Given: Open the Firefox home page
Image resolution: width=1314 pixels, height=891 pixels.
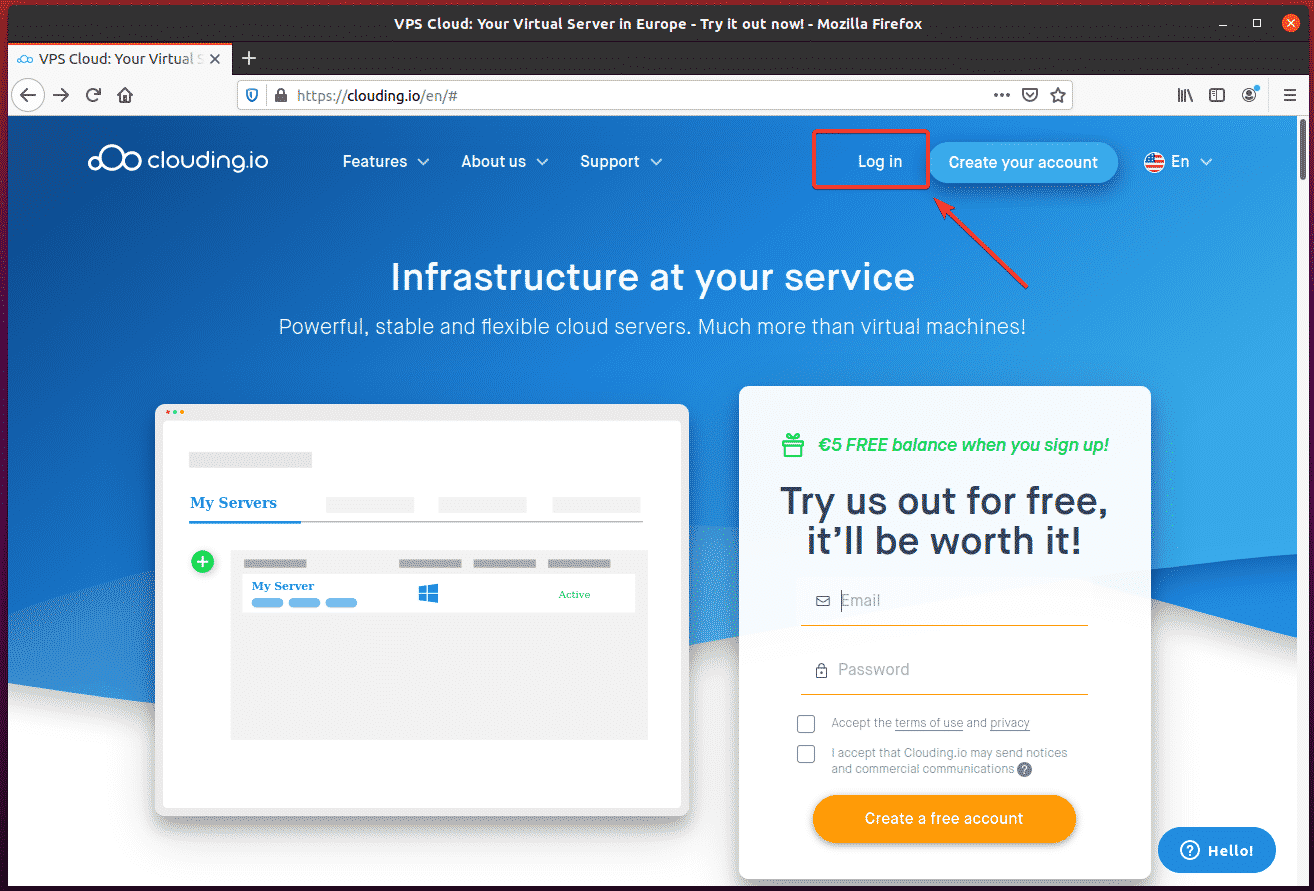Looking at the screenshot, I should point(125,95).
